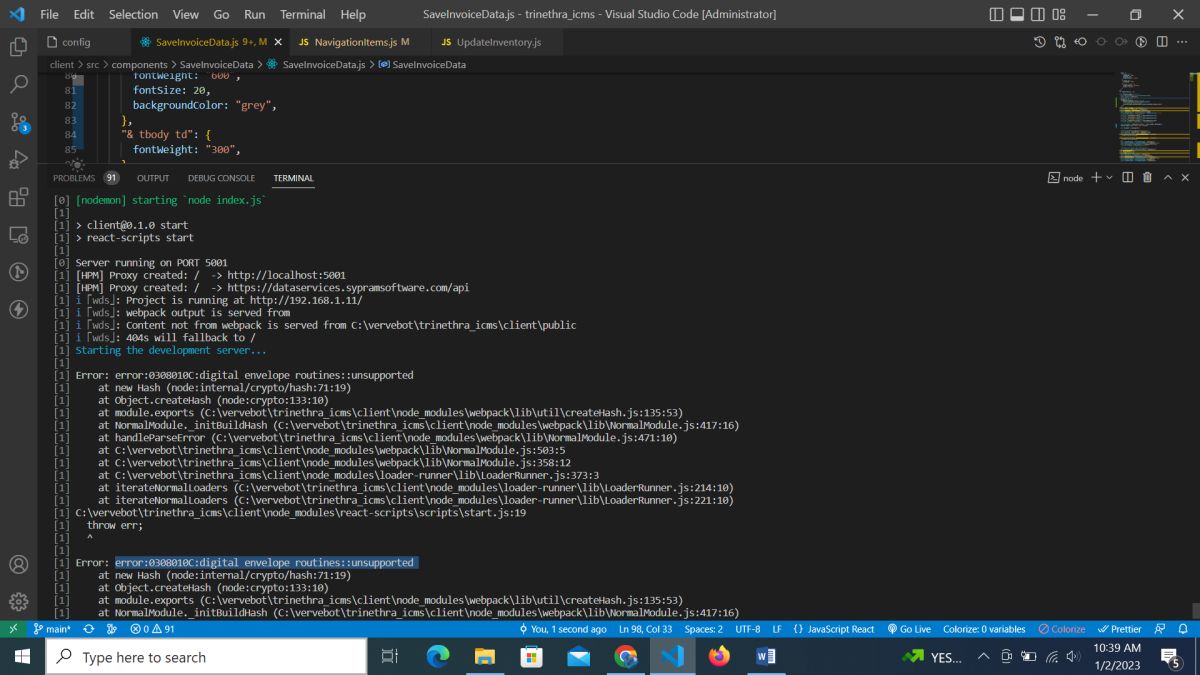Image resolution: width=1200 pixels, height=675 pixels.
Task: Open the Help menu
Action: click(x=353, y=14)
